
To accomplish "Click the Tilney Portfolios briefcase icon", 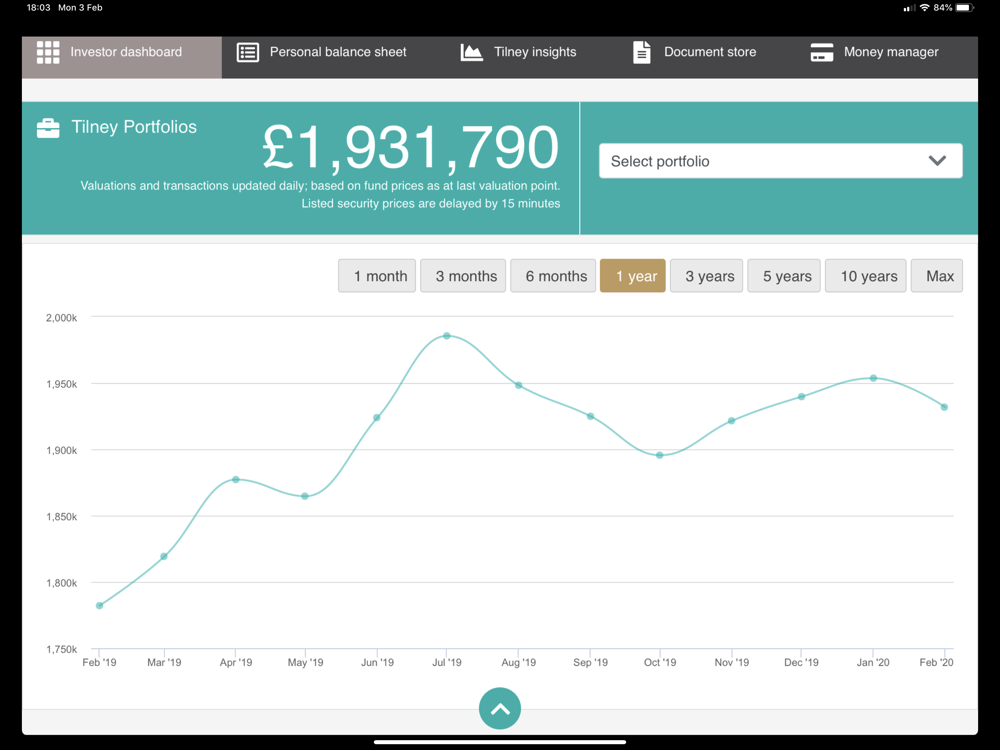I will click(x=48, y=128).
